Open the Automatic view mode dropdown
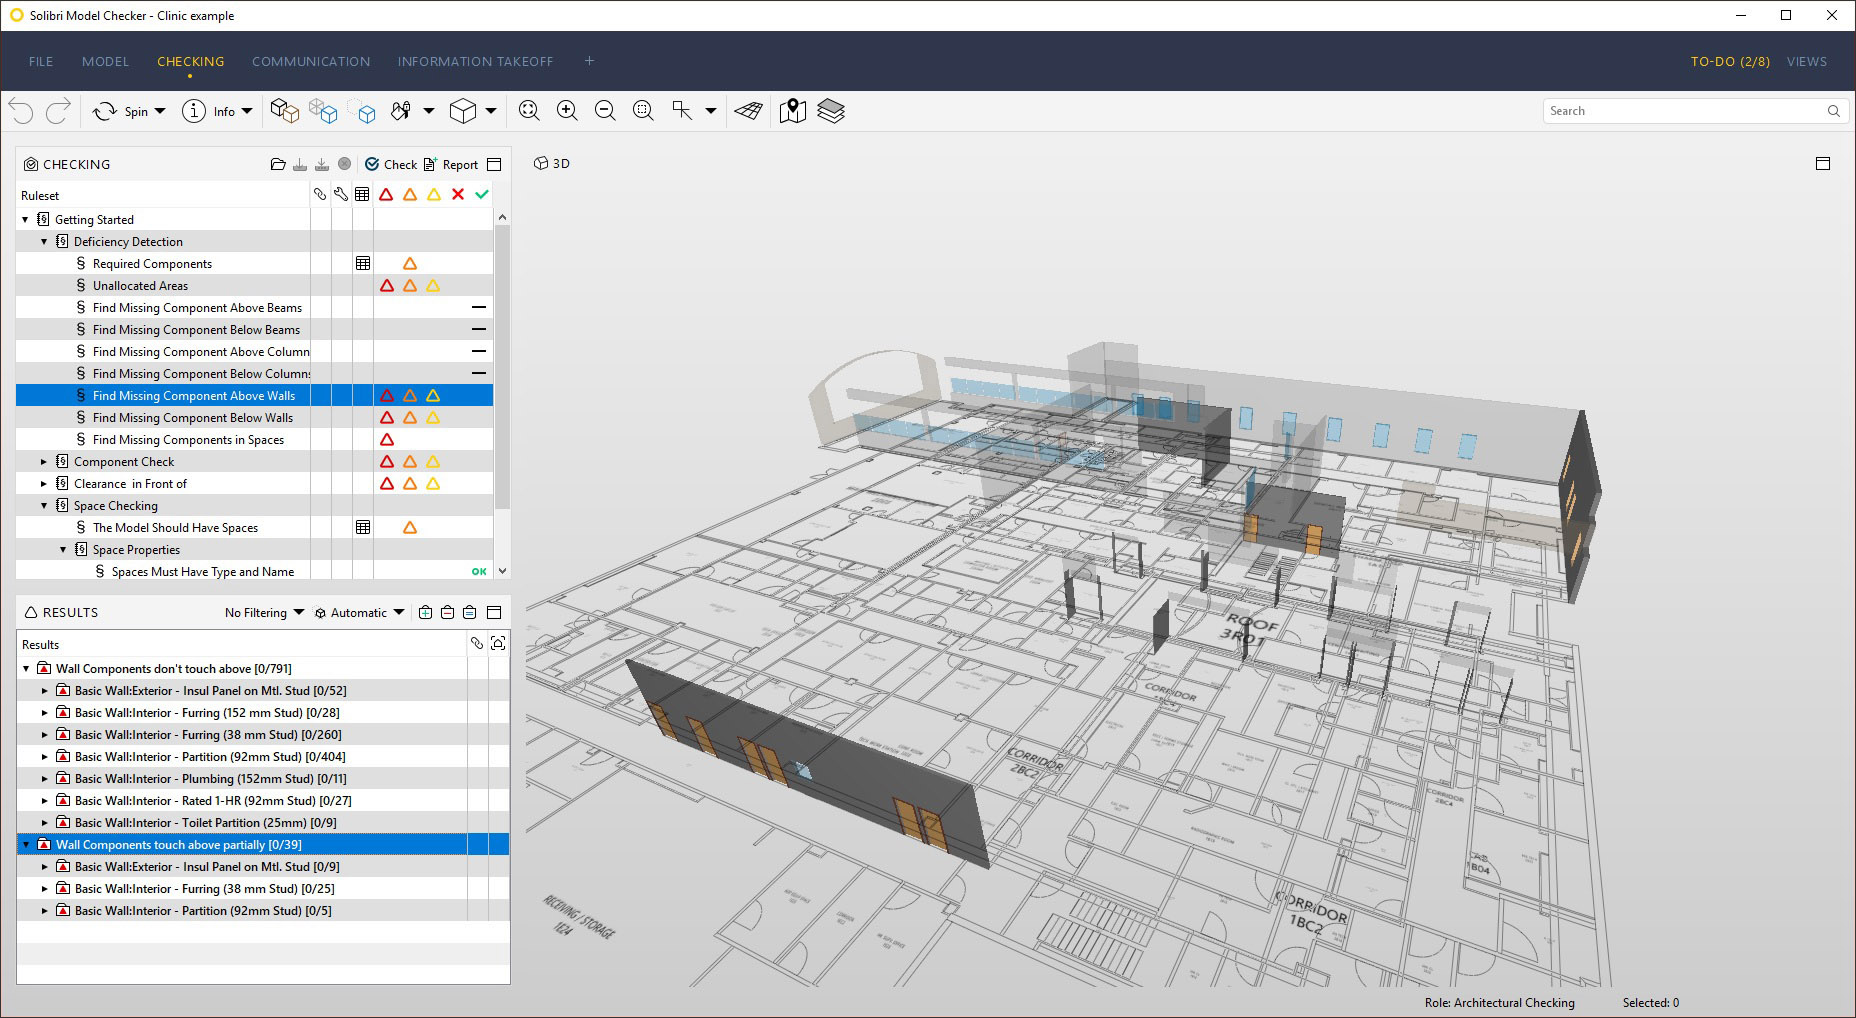Viewport: 1856px width, 1018px height. 359,613
